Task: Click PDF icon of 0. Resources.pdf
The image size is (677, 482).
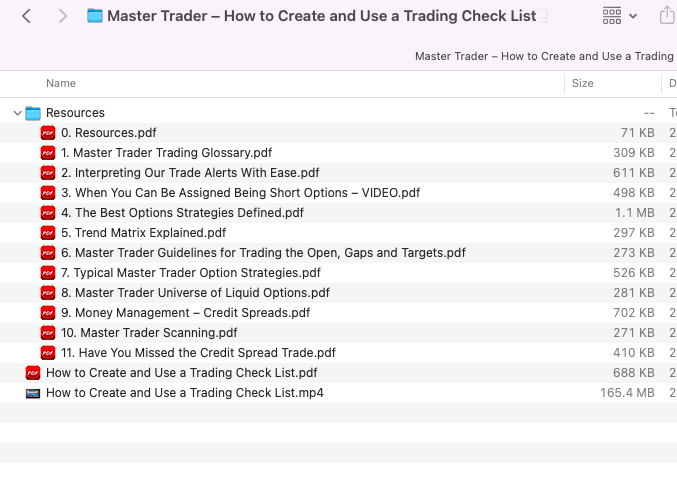Action: (48, 133)
